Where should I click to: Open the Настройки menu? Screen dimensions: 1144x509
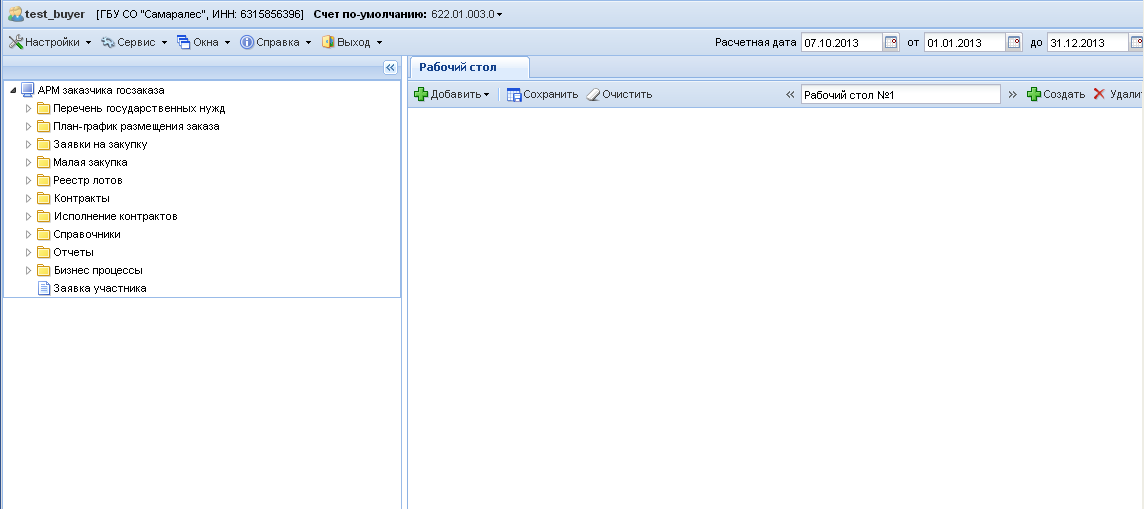pyautogui.click(x=50, y=42)
